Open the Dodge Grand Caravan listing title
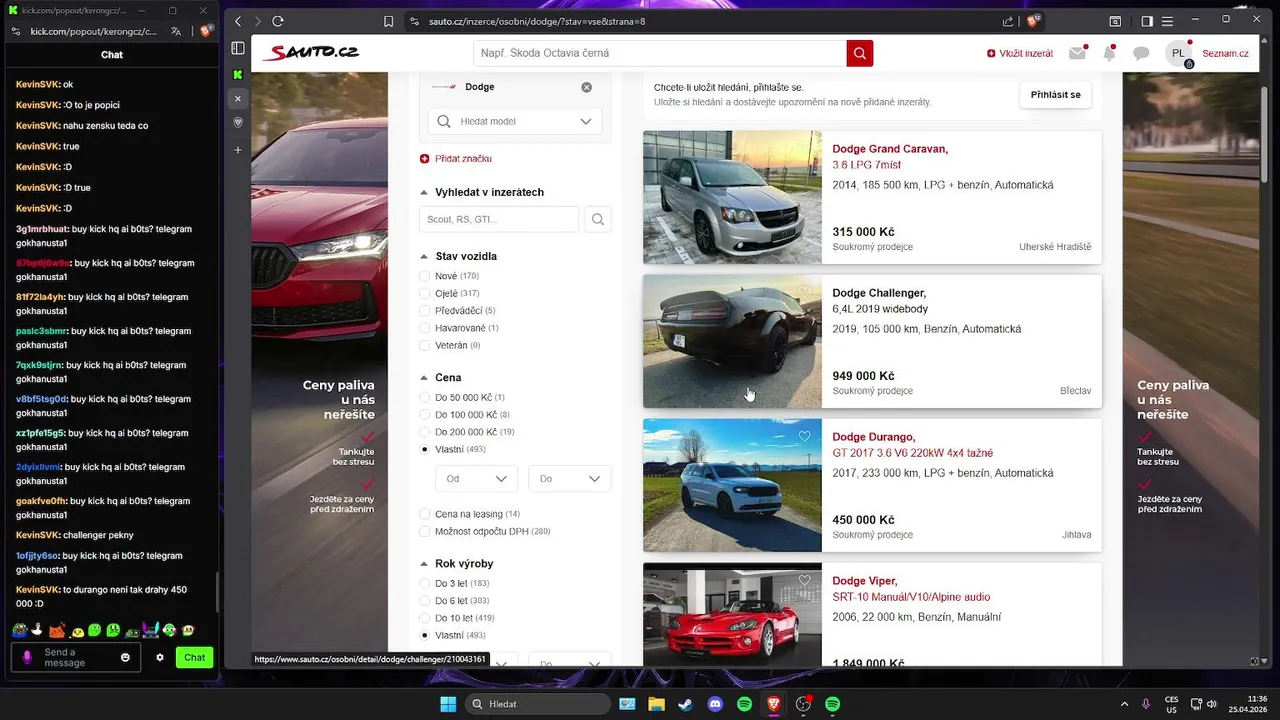Screen dimensions: 1280x720 coord(890,149)
